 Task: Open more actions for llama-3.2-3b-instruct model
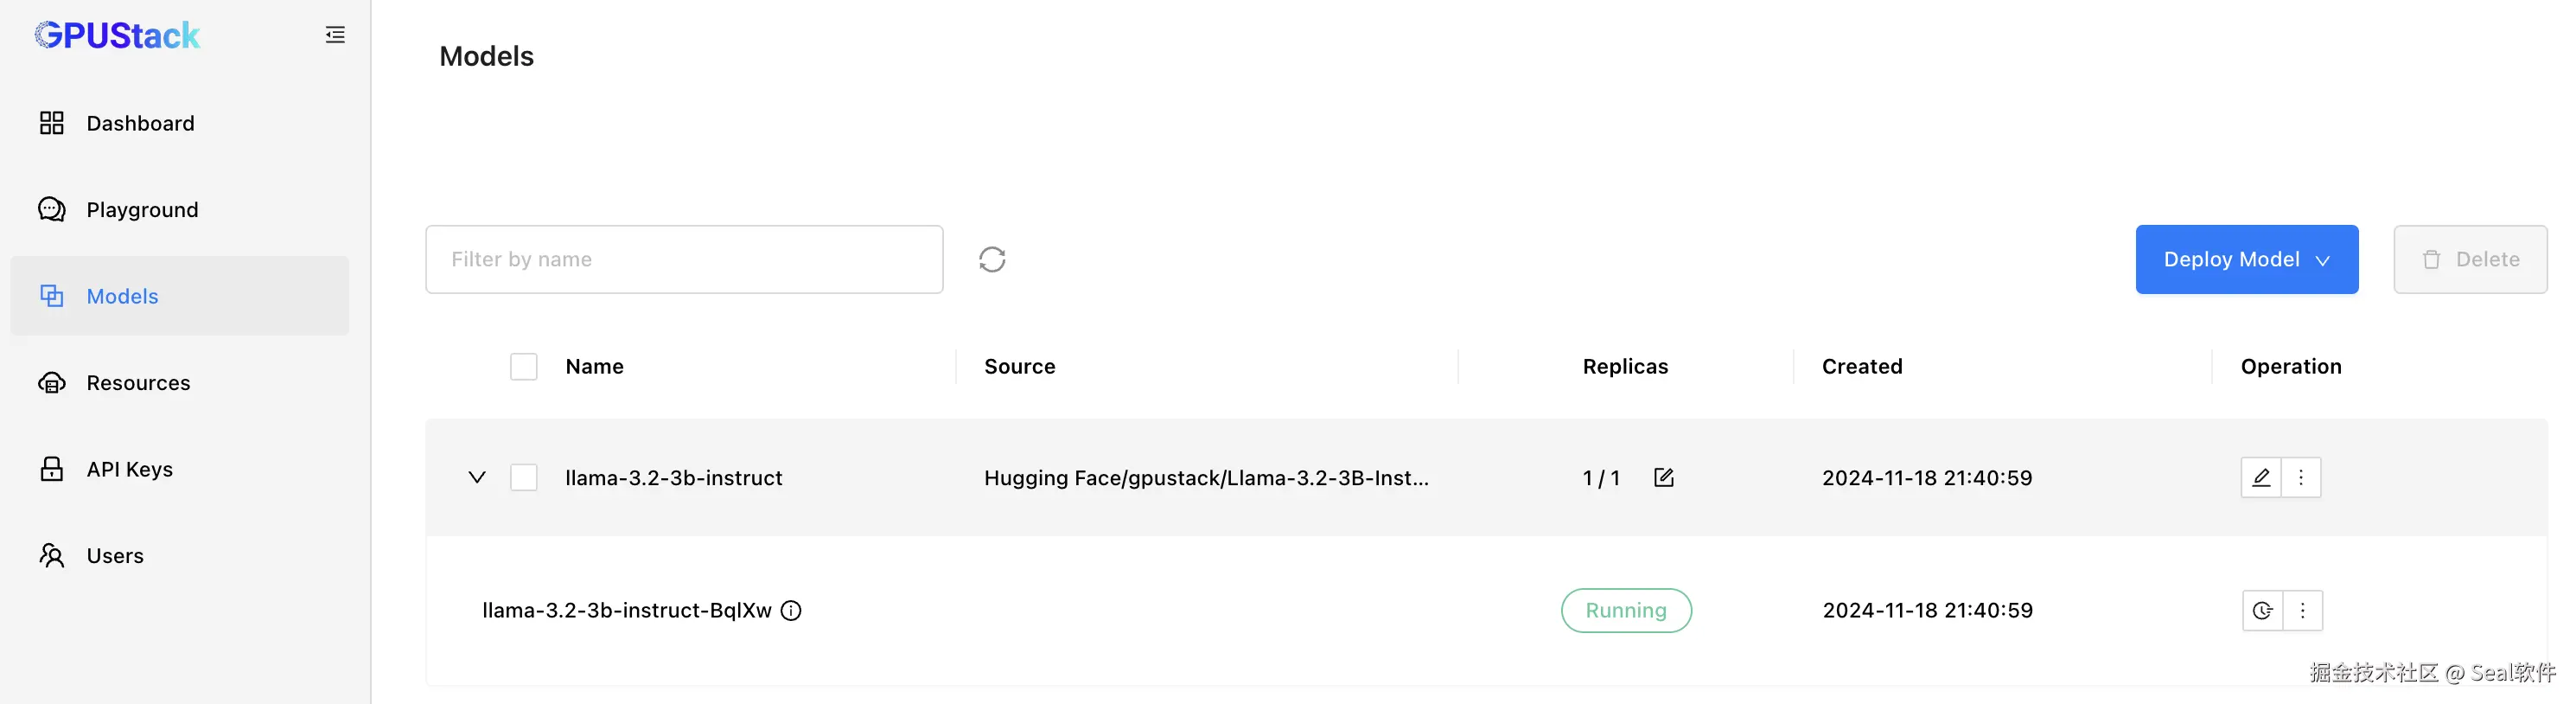2301,478
